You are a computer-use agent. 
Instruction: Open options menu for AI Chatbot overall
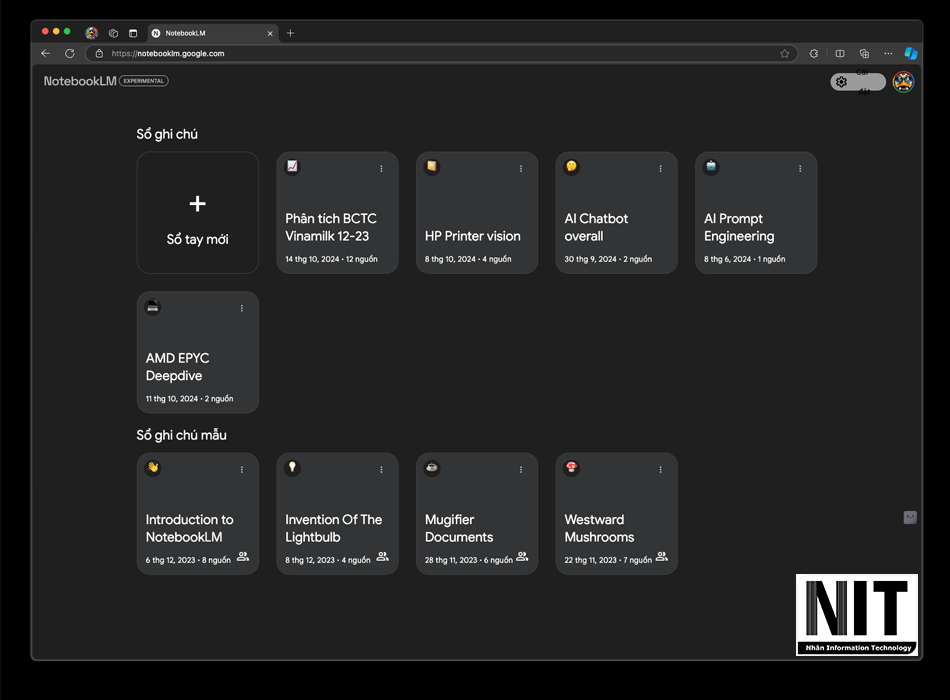click(660, 168)
